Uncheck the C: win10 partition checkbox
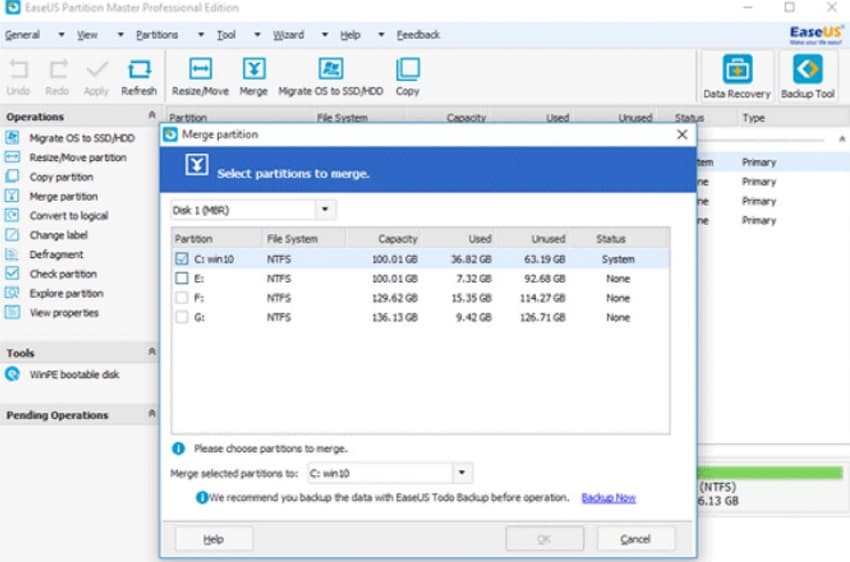Image resolution: width=850 pixels, height=562 pixels. click(182, 259)
